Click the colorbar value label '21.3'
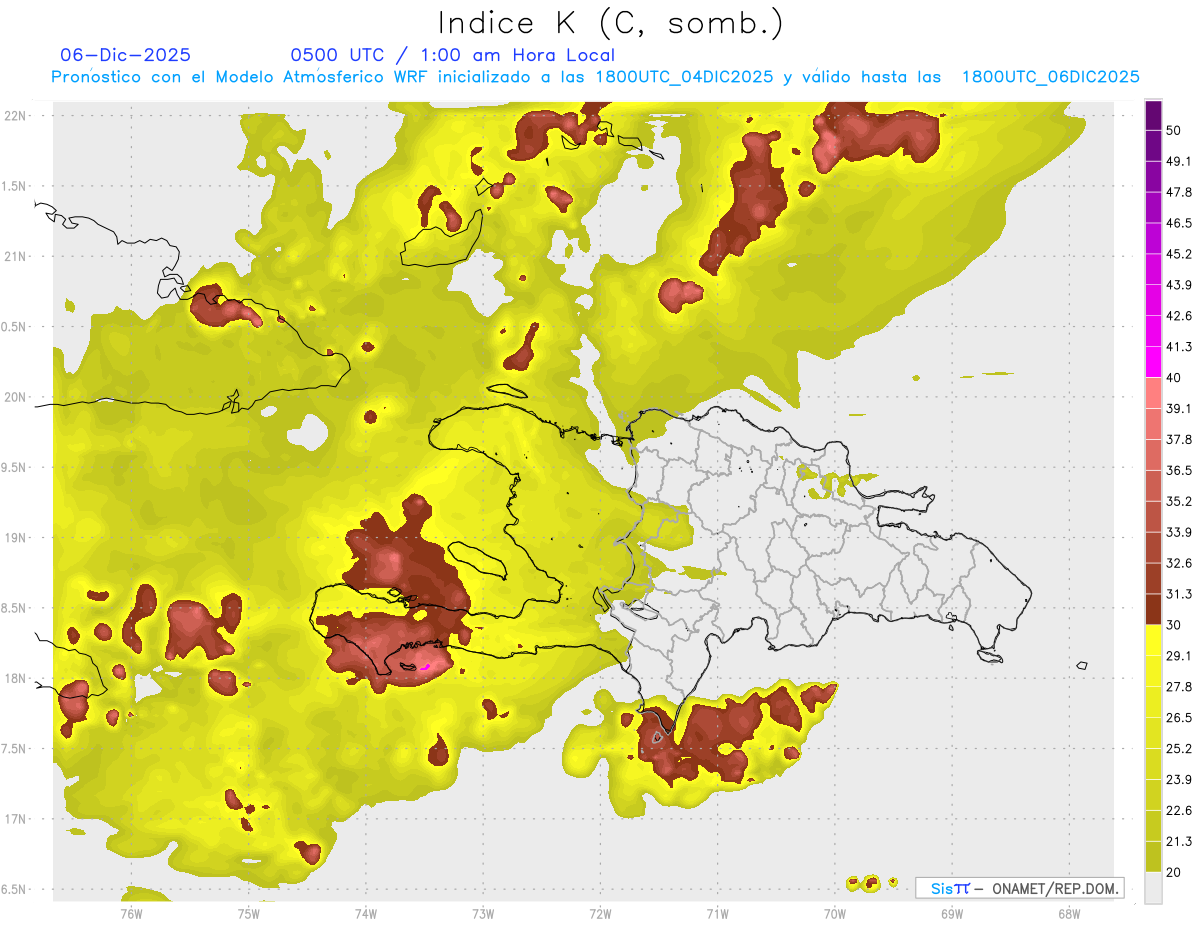This screenshot has width=1200, height=927. 1178,840
